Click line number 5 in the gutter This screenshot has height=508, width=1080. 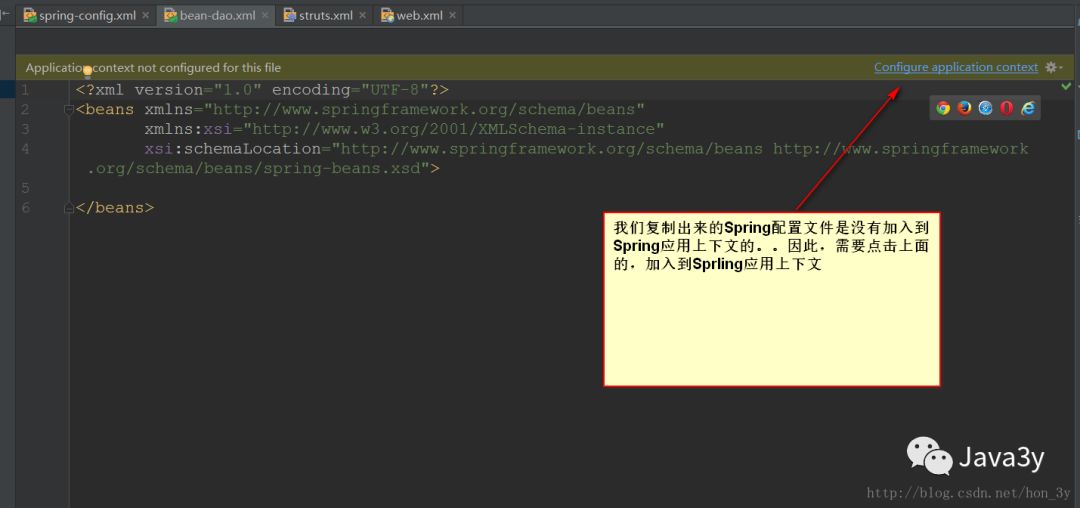click(25, 188)
